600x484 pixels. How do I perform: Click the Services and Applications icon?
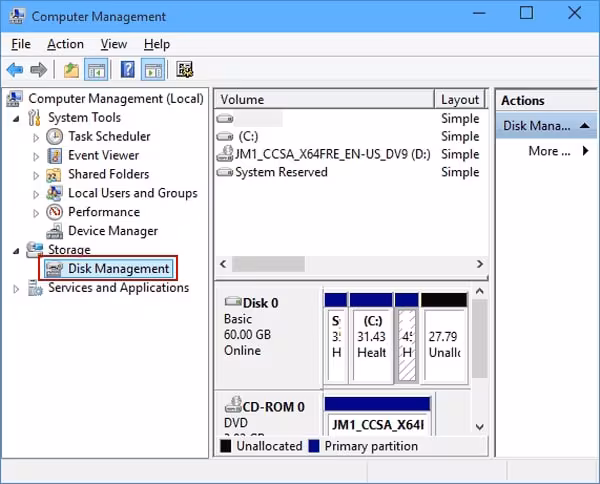(x=35, y=288)
